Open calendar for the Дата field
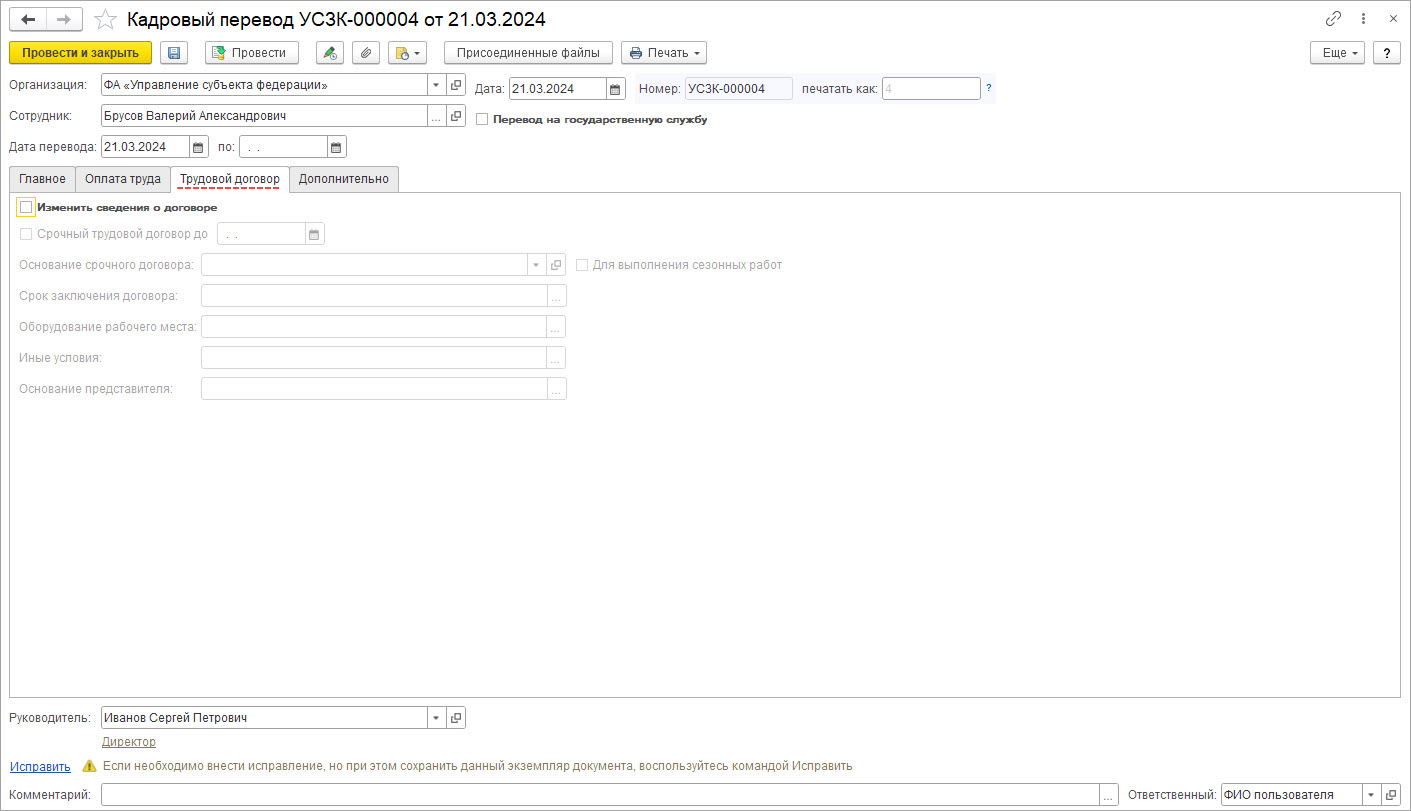The image size is (1411, 811). tap(616, 89)
